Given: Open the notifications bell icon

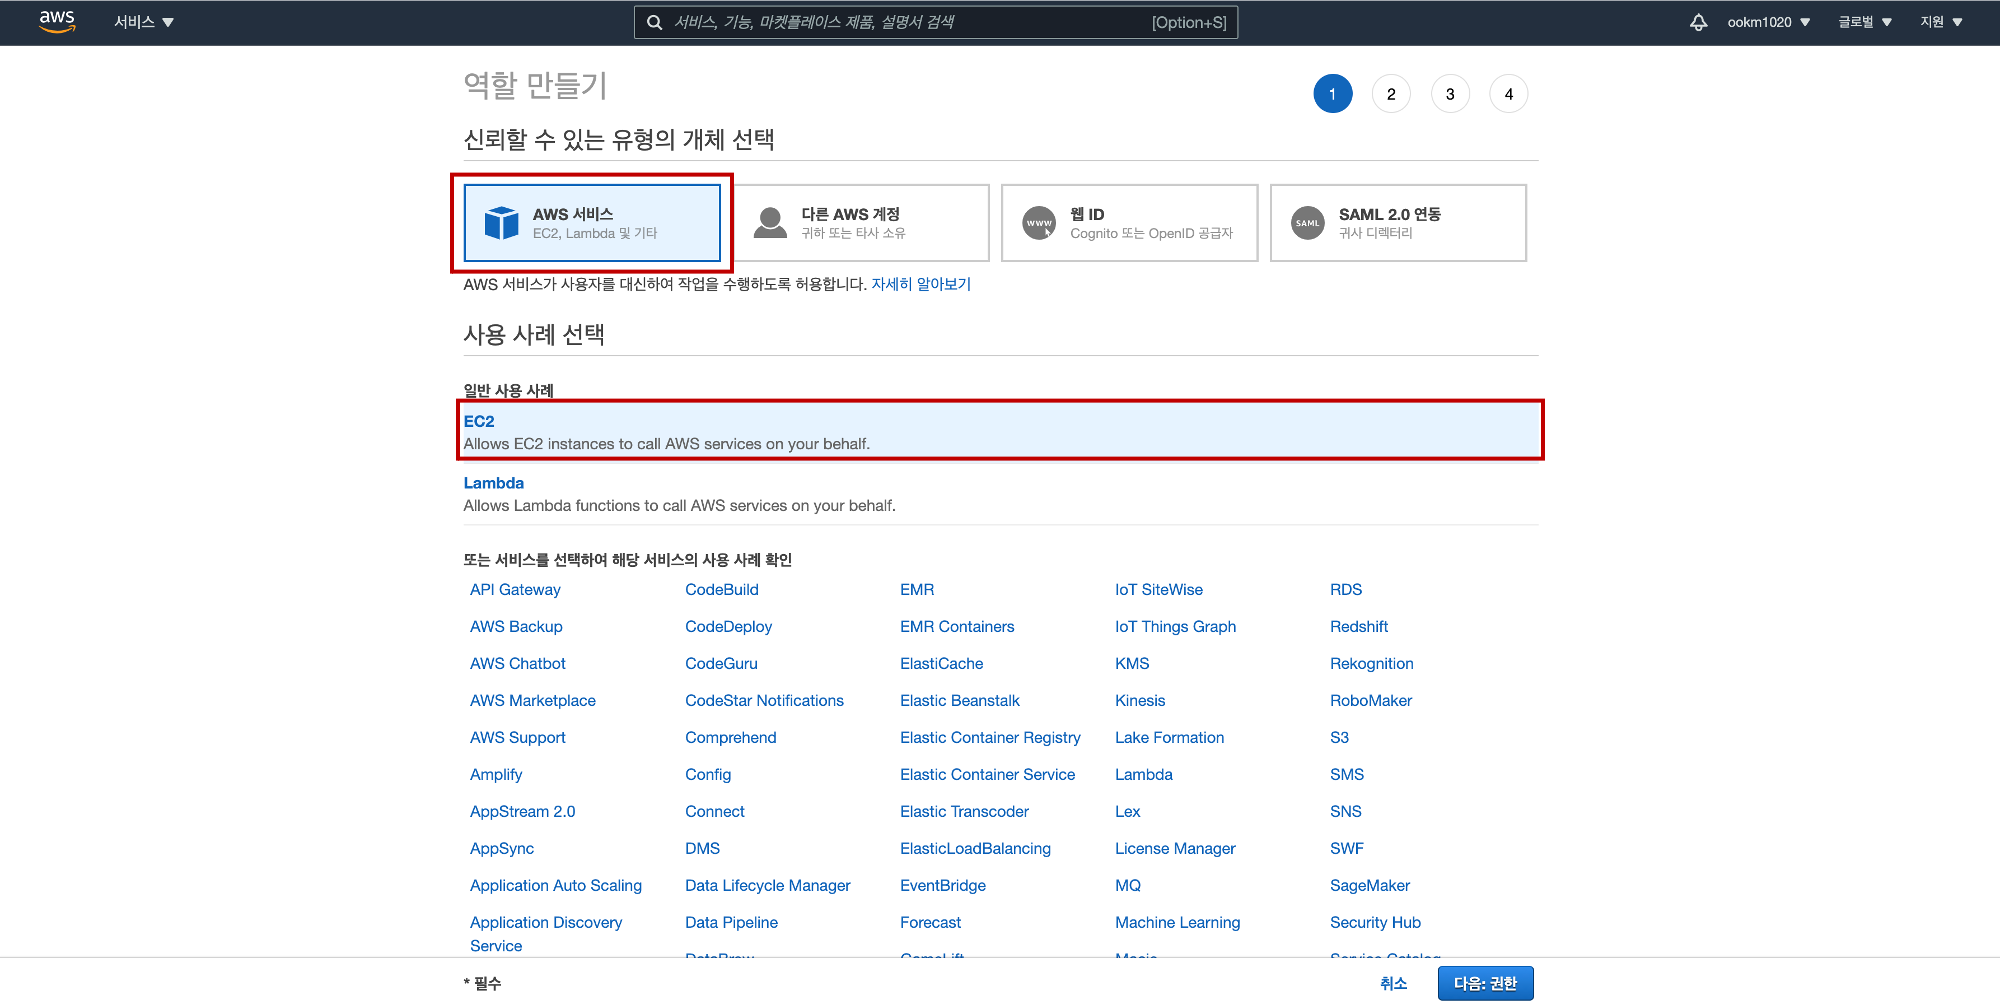Looking at the screenshot, I should click(x=1698, y=22).
